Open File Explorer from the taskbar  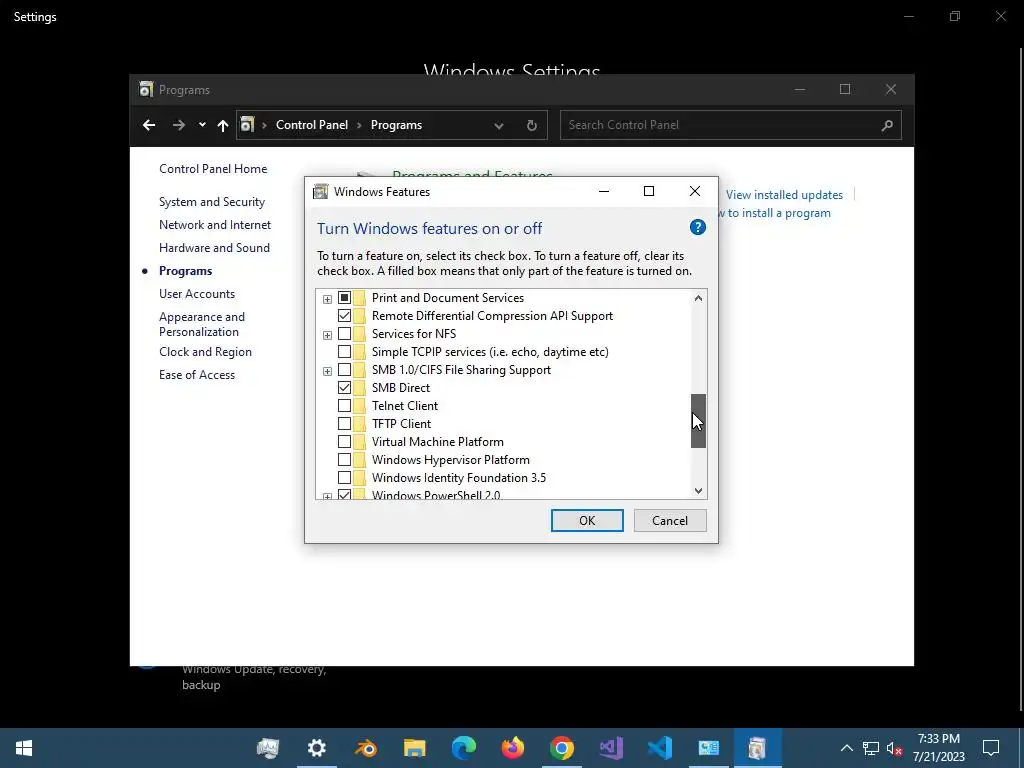pos(415,748)
